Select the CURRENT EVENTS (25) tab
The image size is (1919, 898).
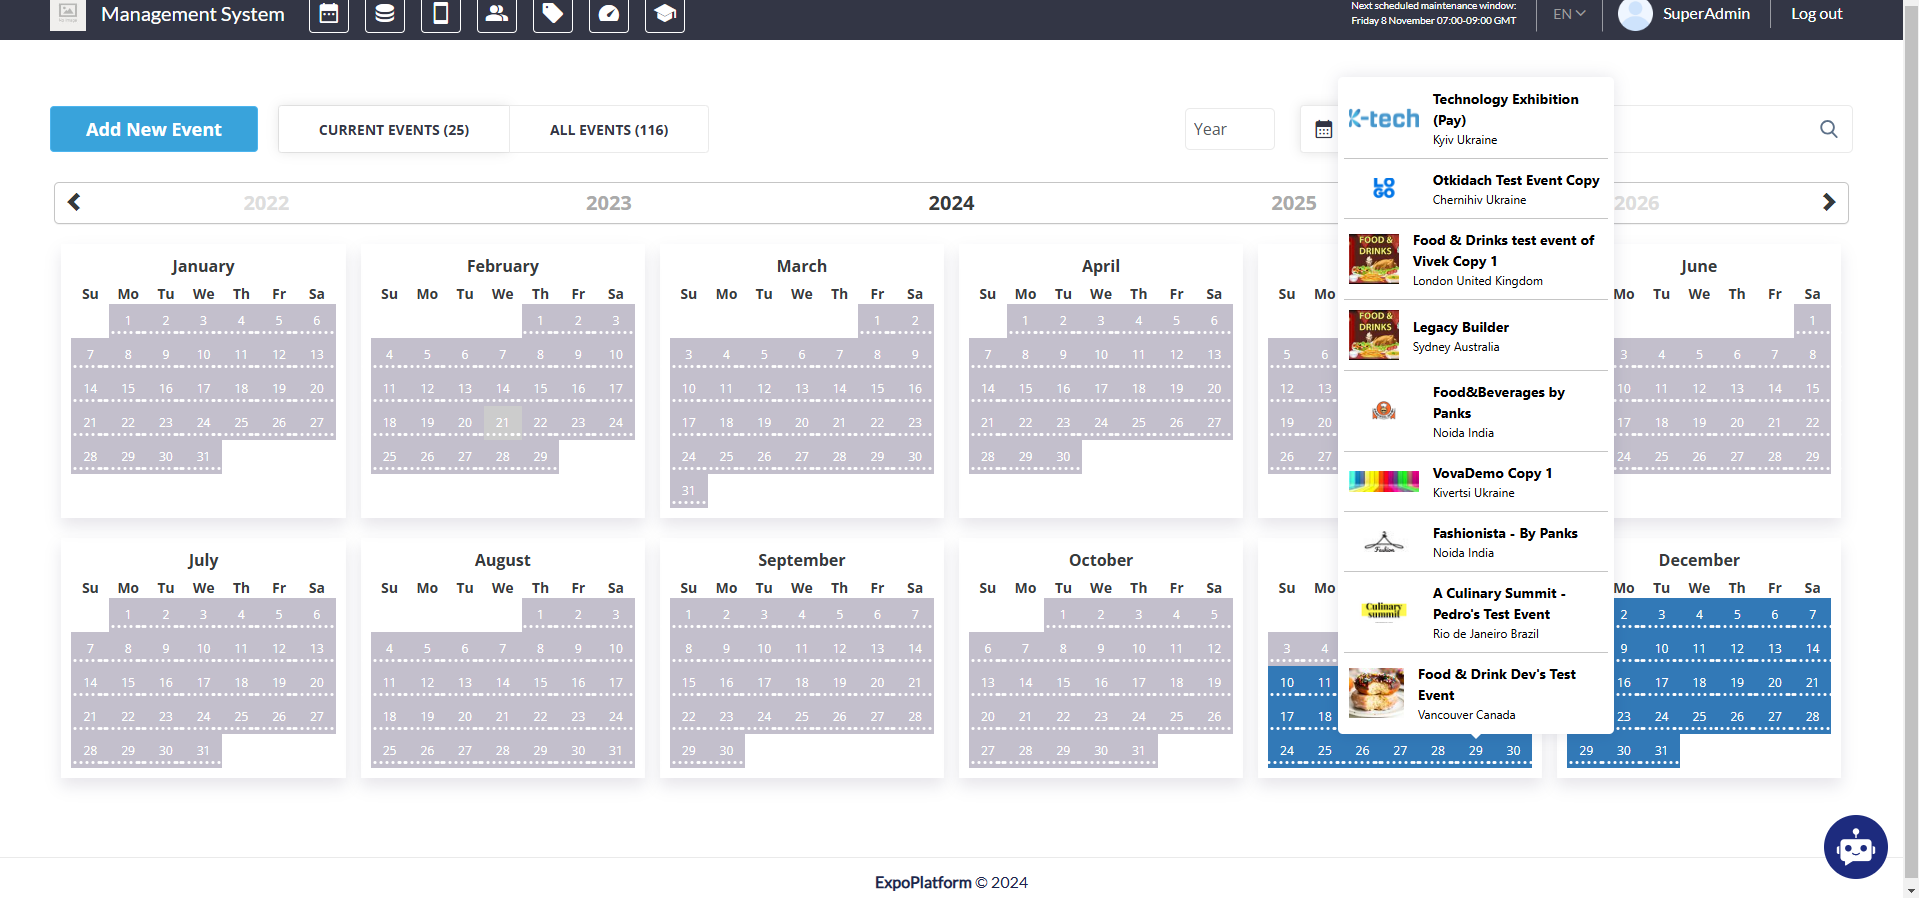(x=393, y=130)
